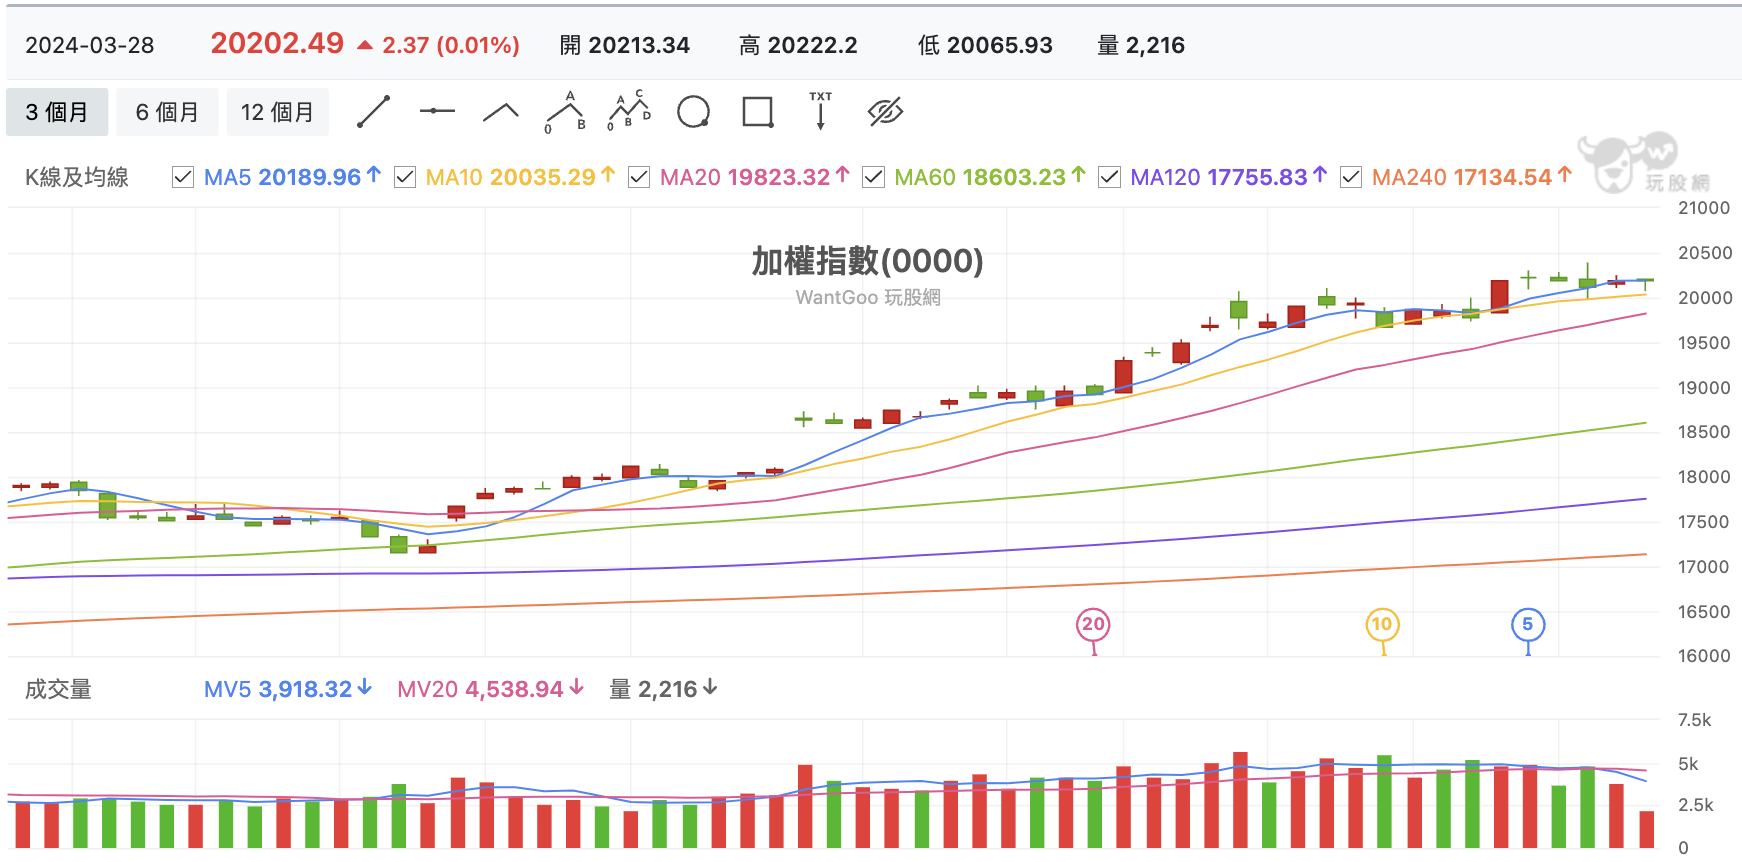Click the blue 5-day marker on chart
Viewport: 1742px width, 862px height.
(x=1528, y=625)
